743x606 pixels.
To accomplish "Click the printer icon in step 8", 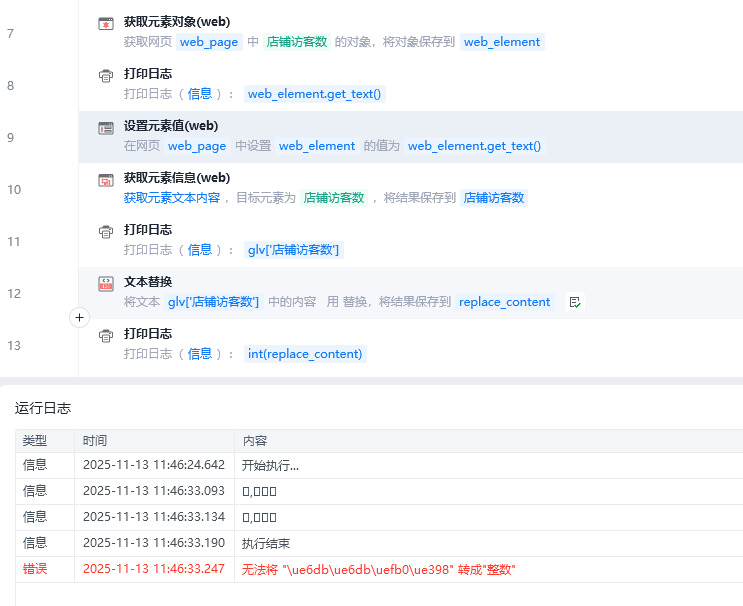I will click(106, 75).
